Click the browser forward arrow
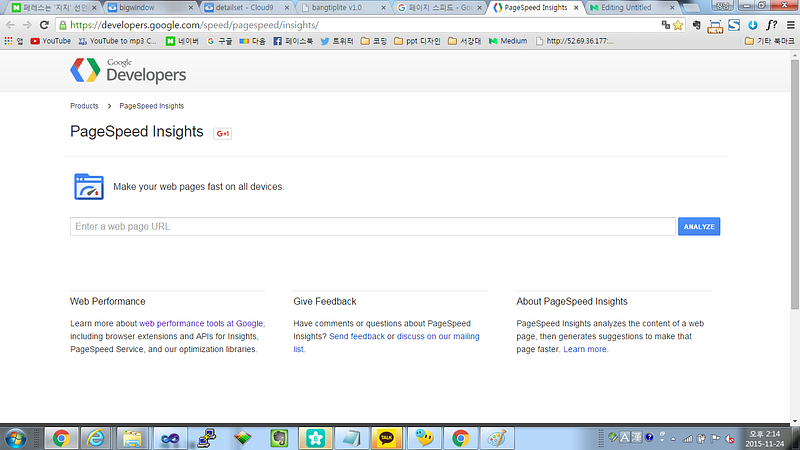This screenshot has height=450, width=800. pyautogui.click(x=27, y=25)
